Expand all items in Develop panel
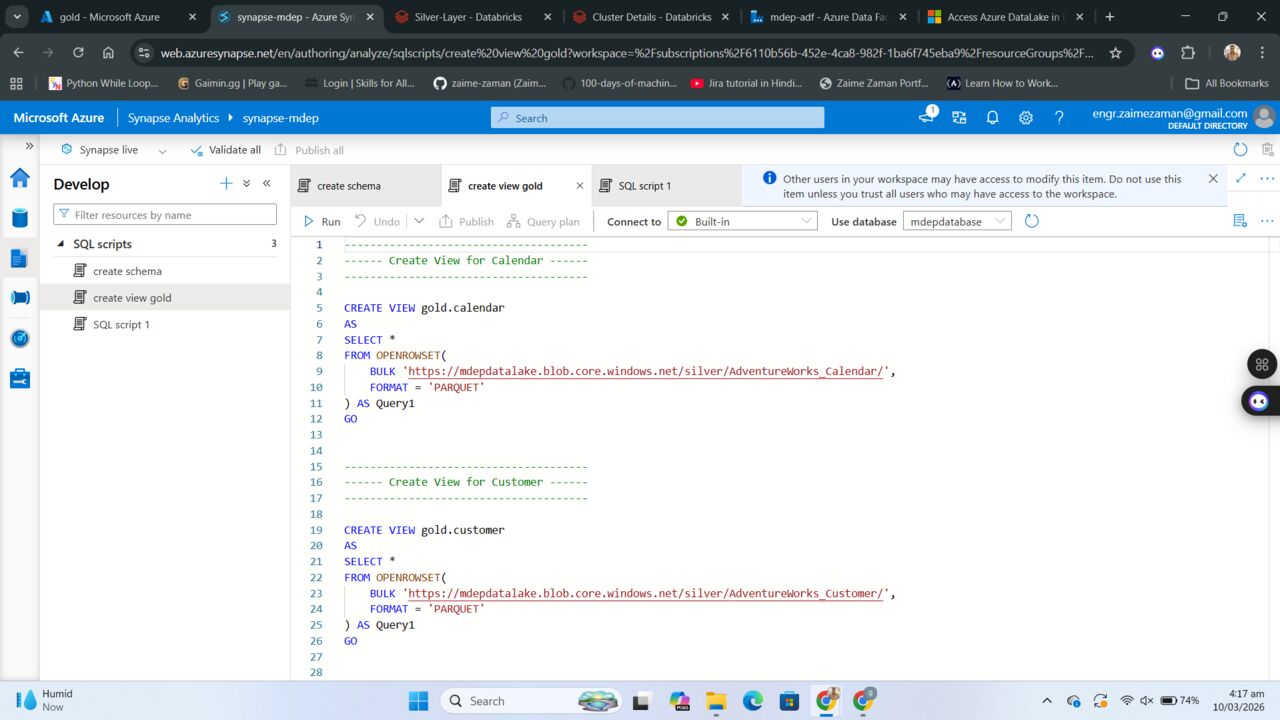Screen dimensions: 1280x720 246,183
